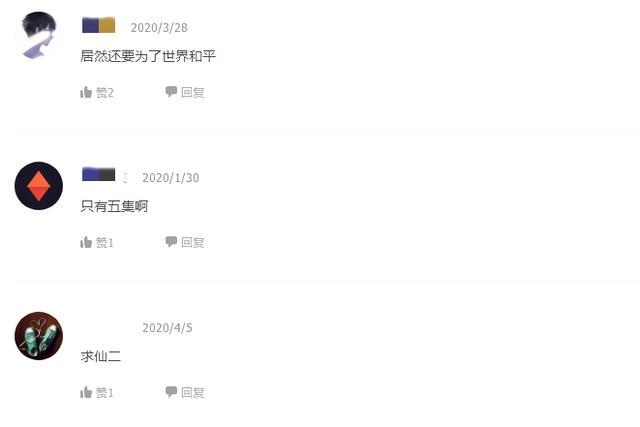The width and height of the screenshot is (640, 427).
Task: Click the 2020/4/5 date stamp
Action: click(167, 328)
